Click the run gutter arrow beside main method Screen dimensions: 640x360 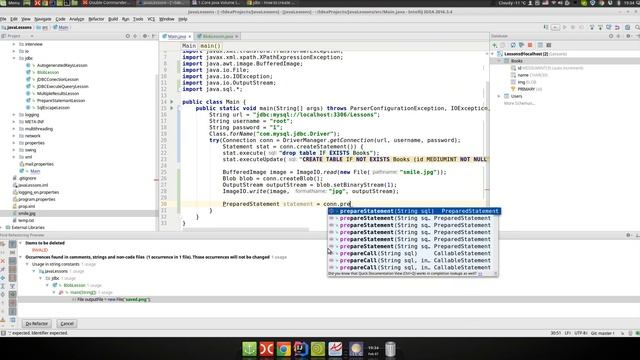[x=172, y=108]
